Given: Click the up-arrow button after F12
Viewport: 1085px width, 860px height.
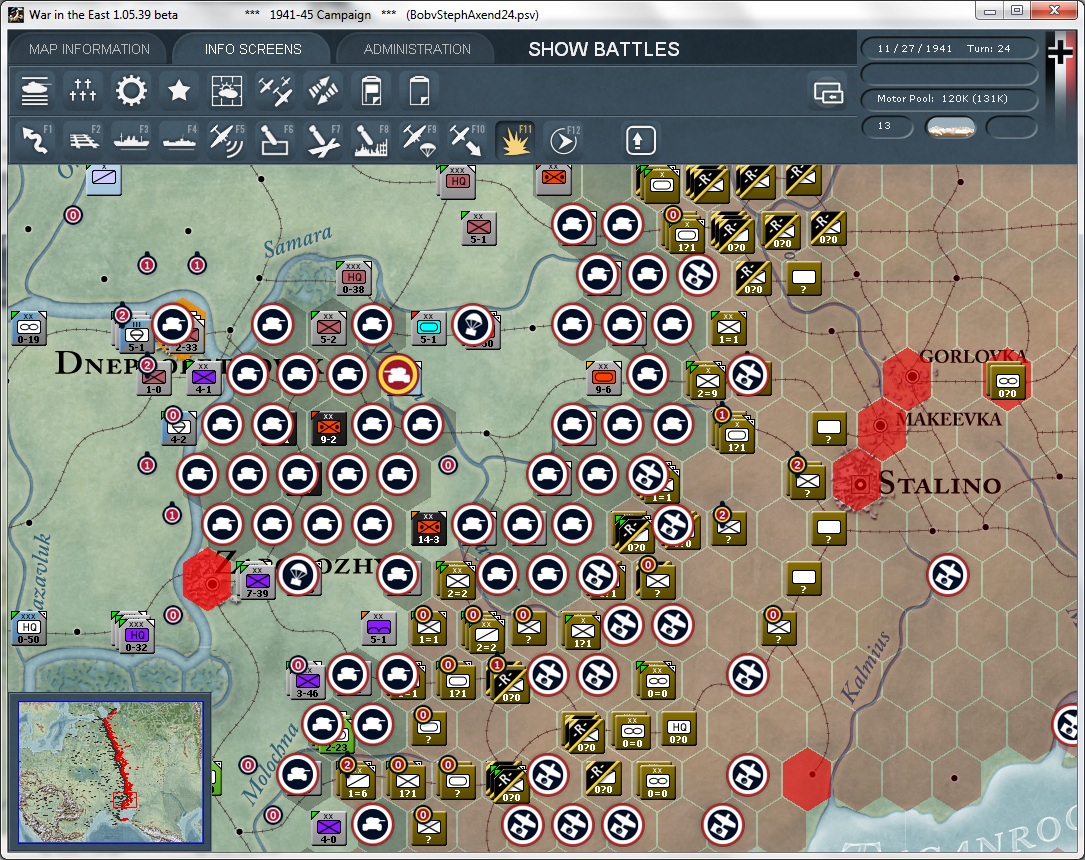Looking at the screenshot, I should [639, 140].
